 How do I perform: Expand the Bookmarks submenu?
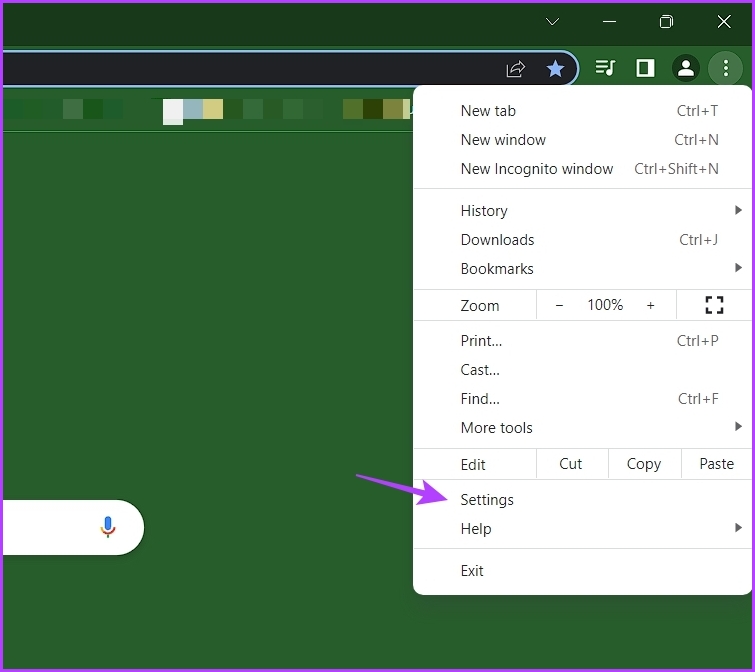[x=582, y=268]
